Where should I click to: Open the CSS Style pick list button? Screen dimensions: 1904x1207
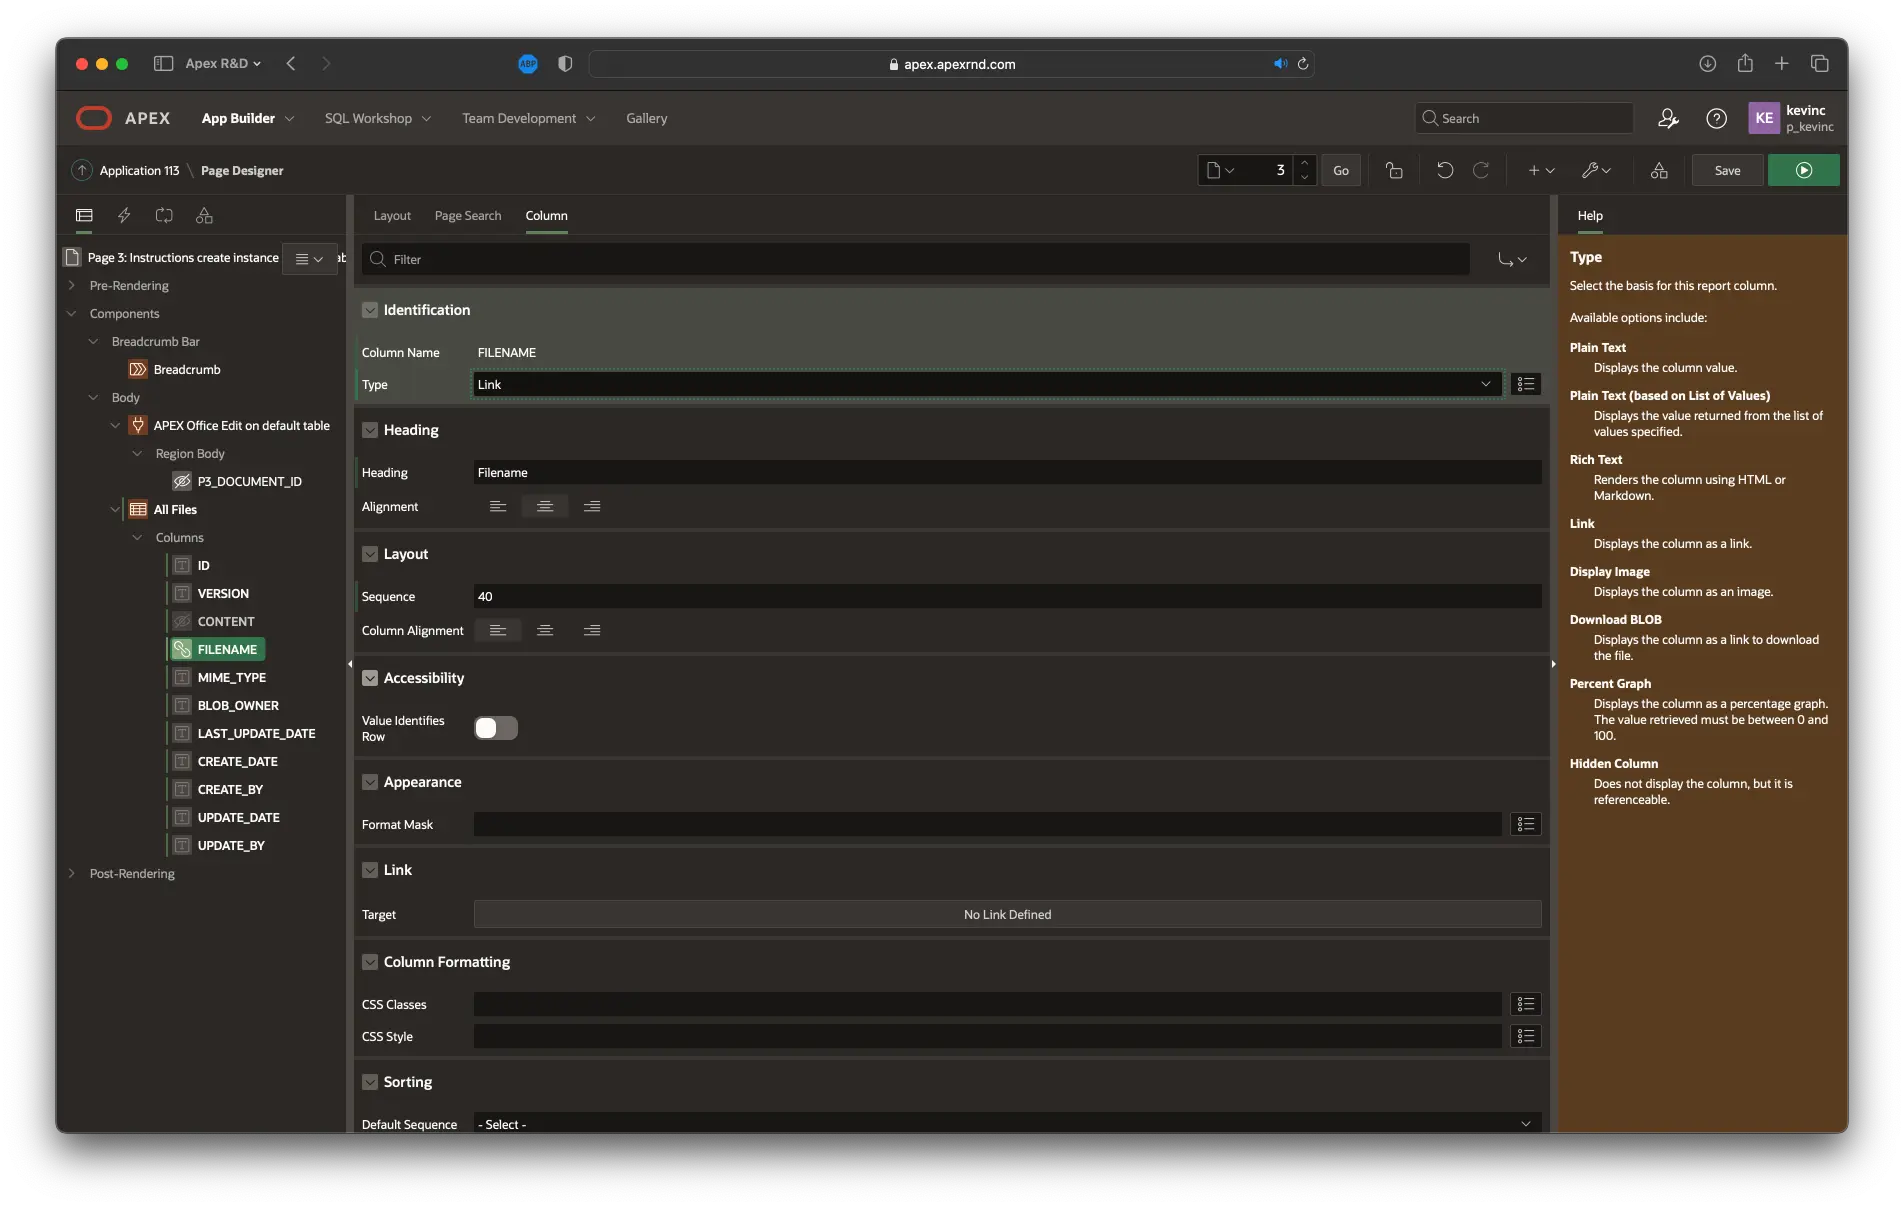(x=1525, y=1036)
